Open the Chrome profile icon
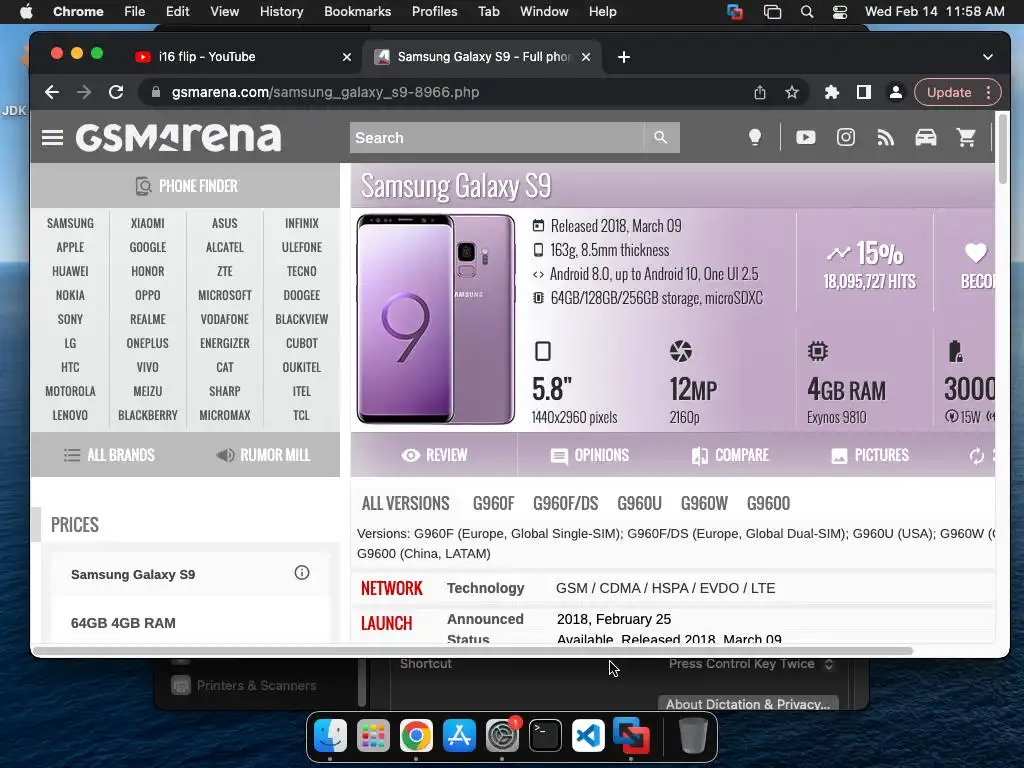 tap(896, 93)
